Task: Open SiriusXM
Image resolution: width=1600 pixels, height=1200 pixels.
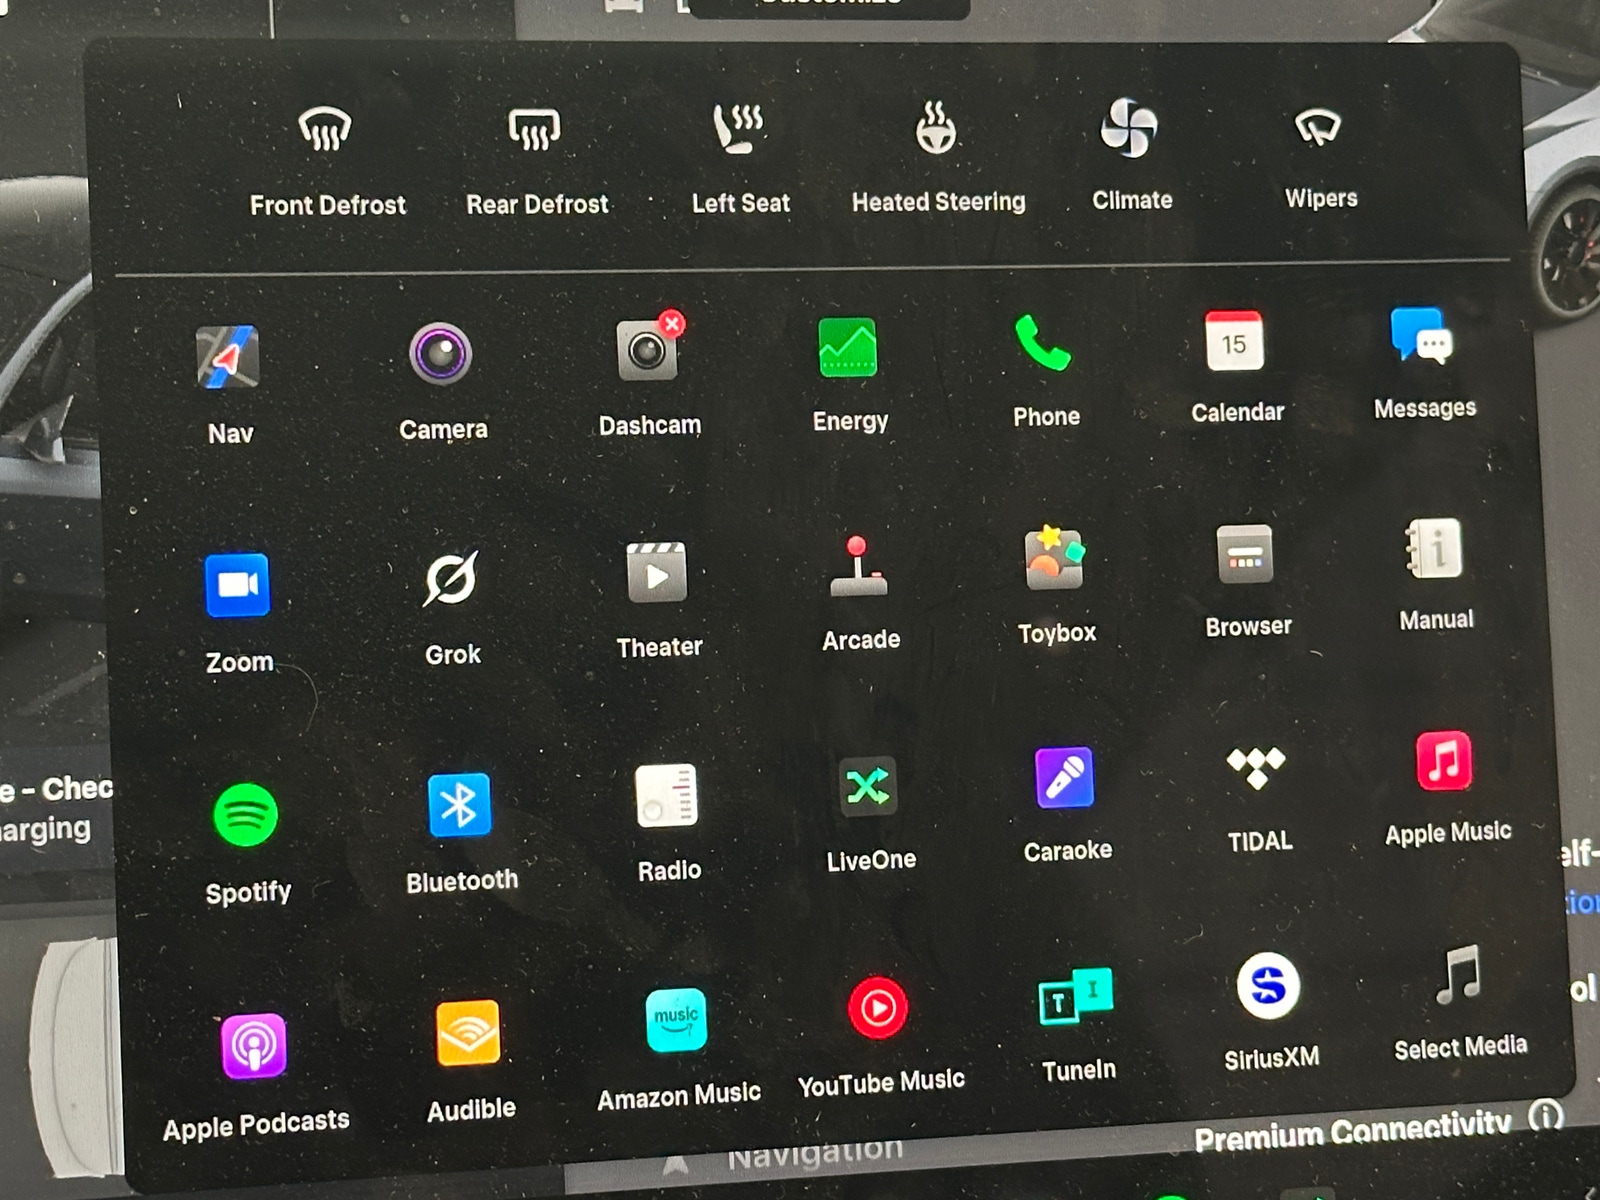Action: pyautogui.click(x=1268, y=986)
